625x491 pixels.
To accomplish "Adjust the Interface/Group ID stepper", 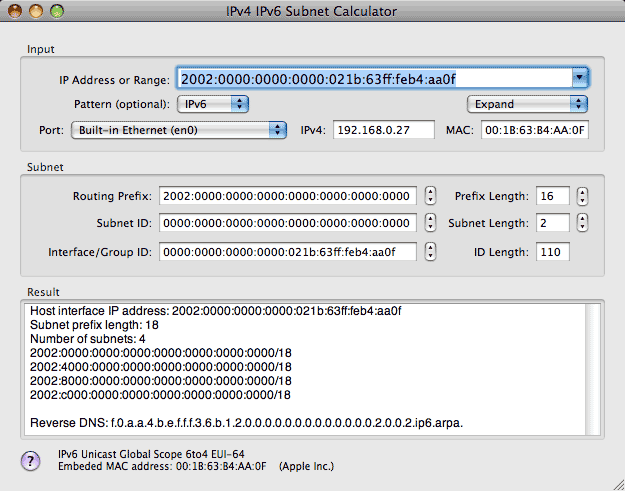I will click(430, 252).
